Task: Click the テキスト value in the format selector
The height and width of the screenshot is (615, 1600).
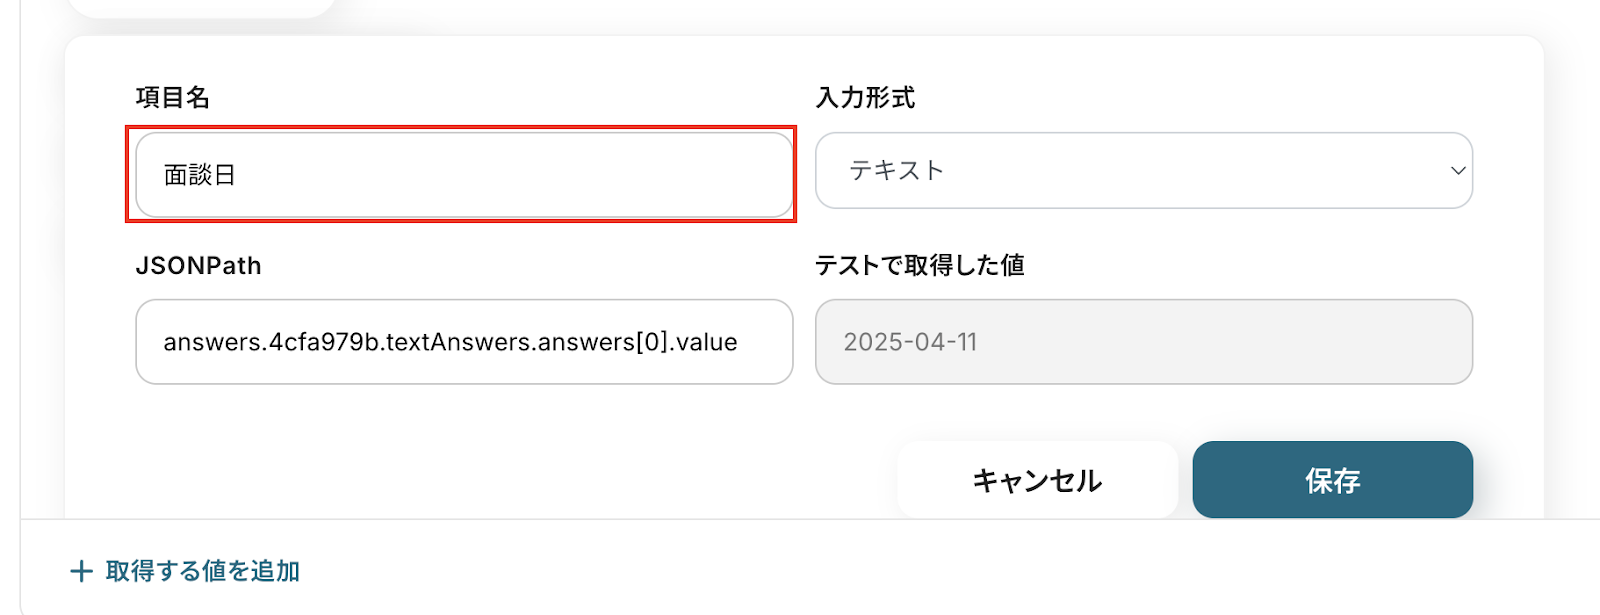Action: [x=896, y=171]
